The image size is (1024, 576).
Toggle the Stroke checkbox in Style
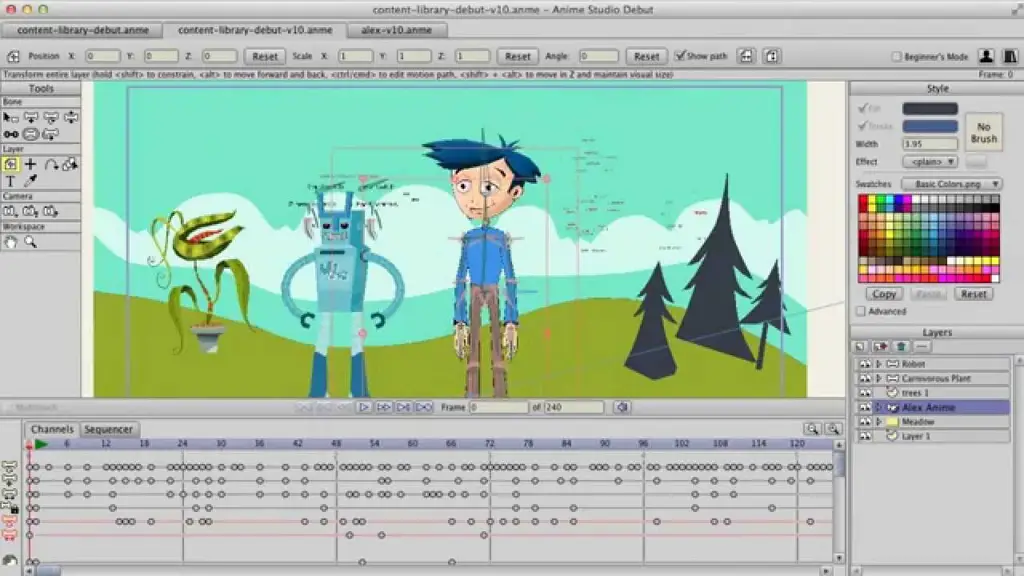(862, 126)
